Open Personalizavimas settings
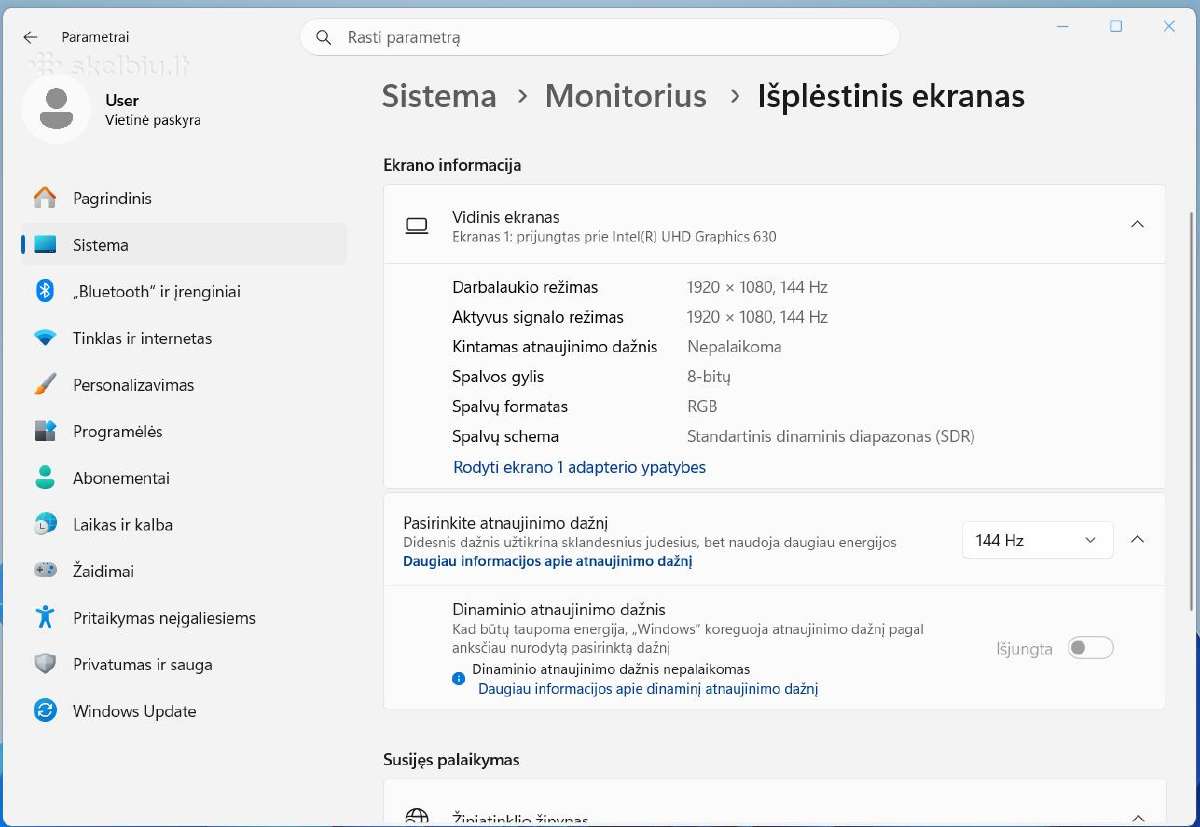The image size is (1200, 827). click(x=183, y=385)
